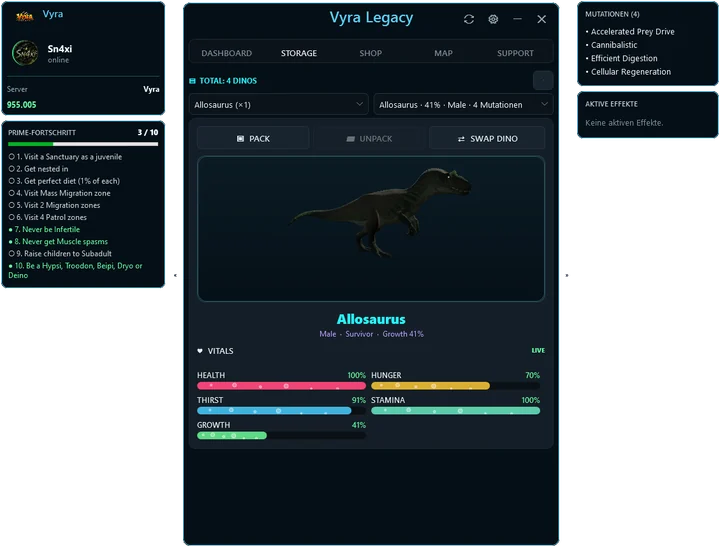The image size is (720, 547).
Task: Select task 5 Visit 2 Migration zones
Action: pyautogui.click(x=54, y=205)
